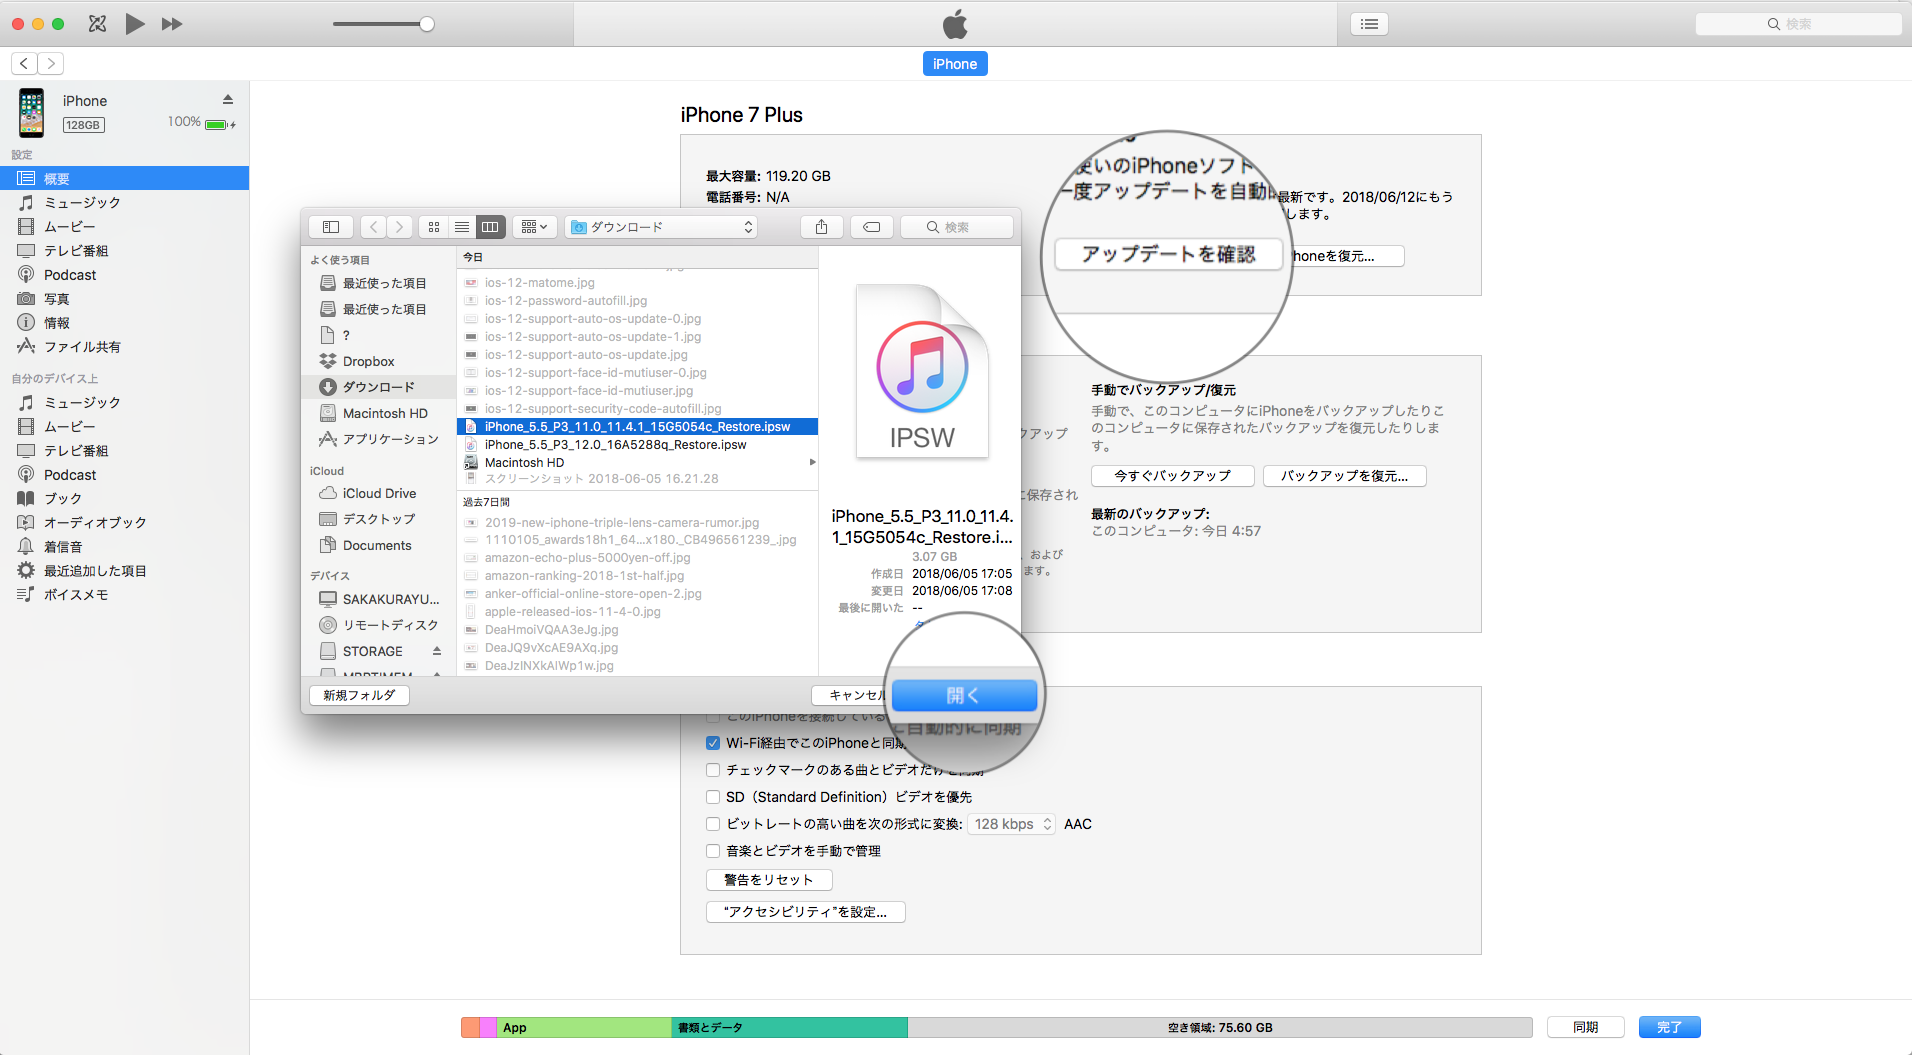Click the キャンセル button

click(x=850, y=695)
